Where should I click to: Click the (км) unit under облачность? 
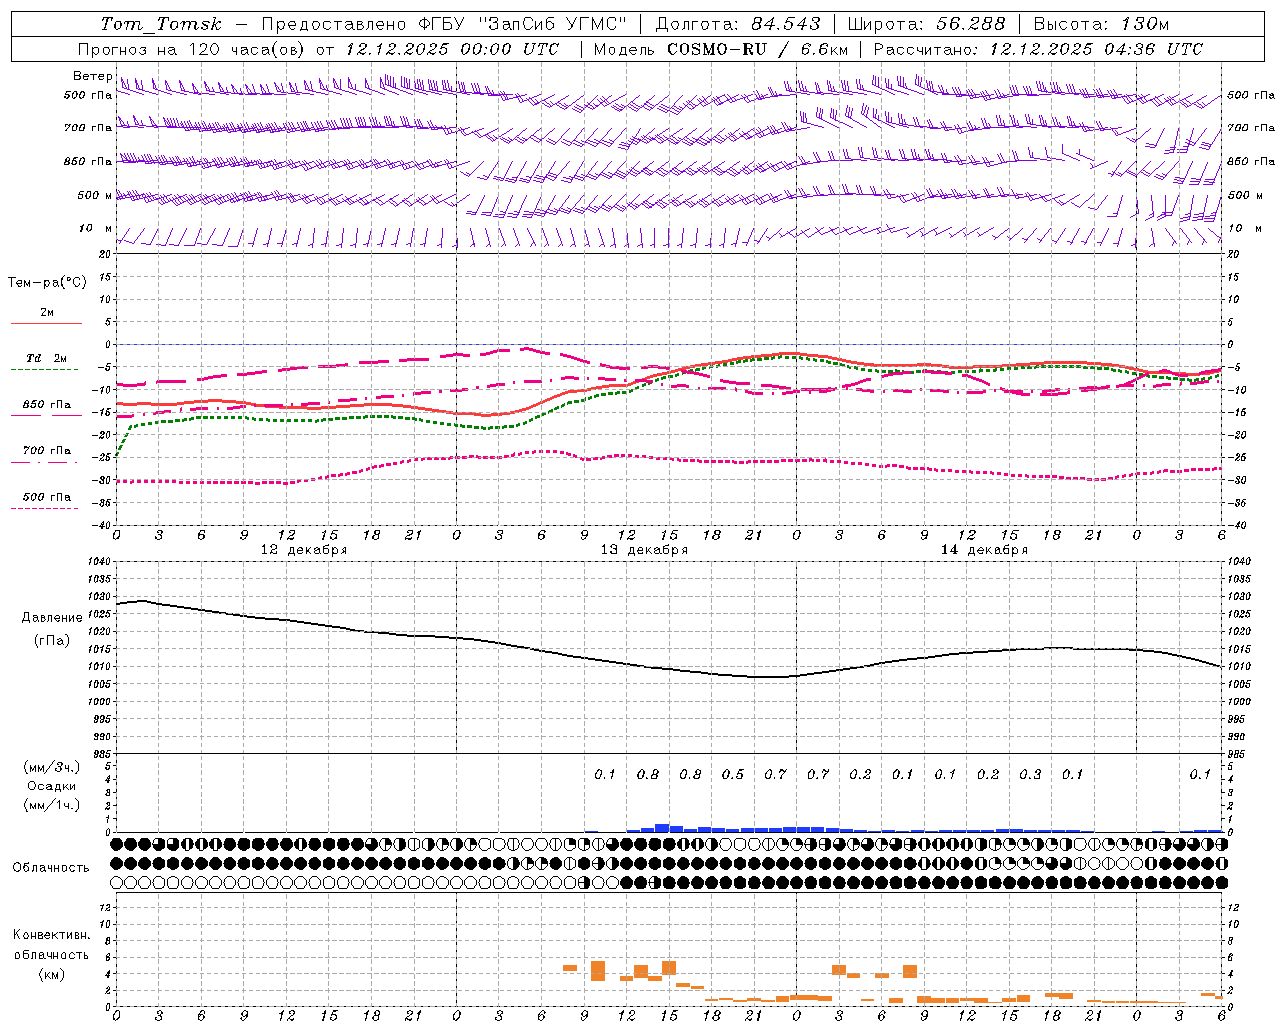click(51, 973)
